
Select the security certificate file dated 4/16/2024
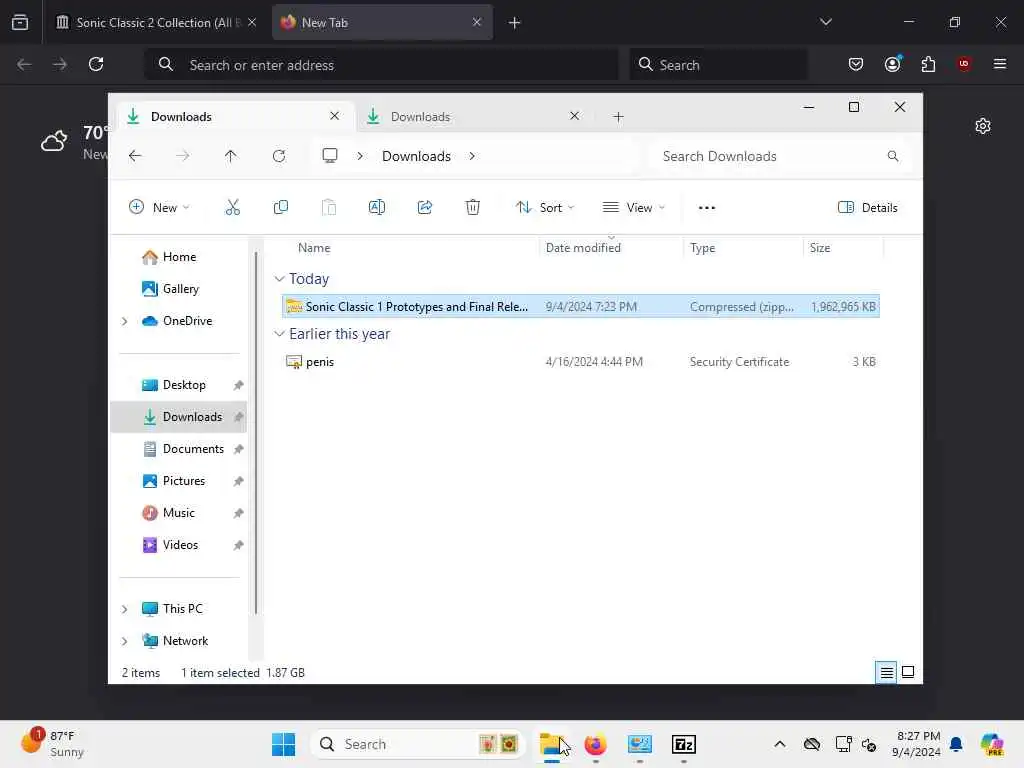pyautogui.click(x=581, y=362)
